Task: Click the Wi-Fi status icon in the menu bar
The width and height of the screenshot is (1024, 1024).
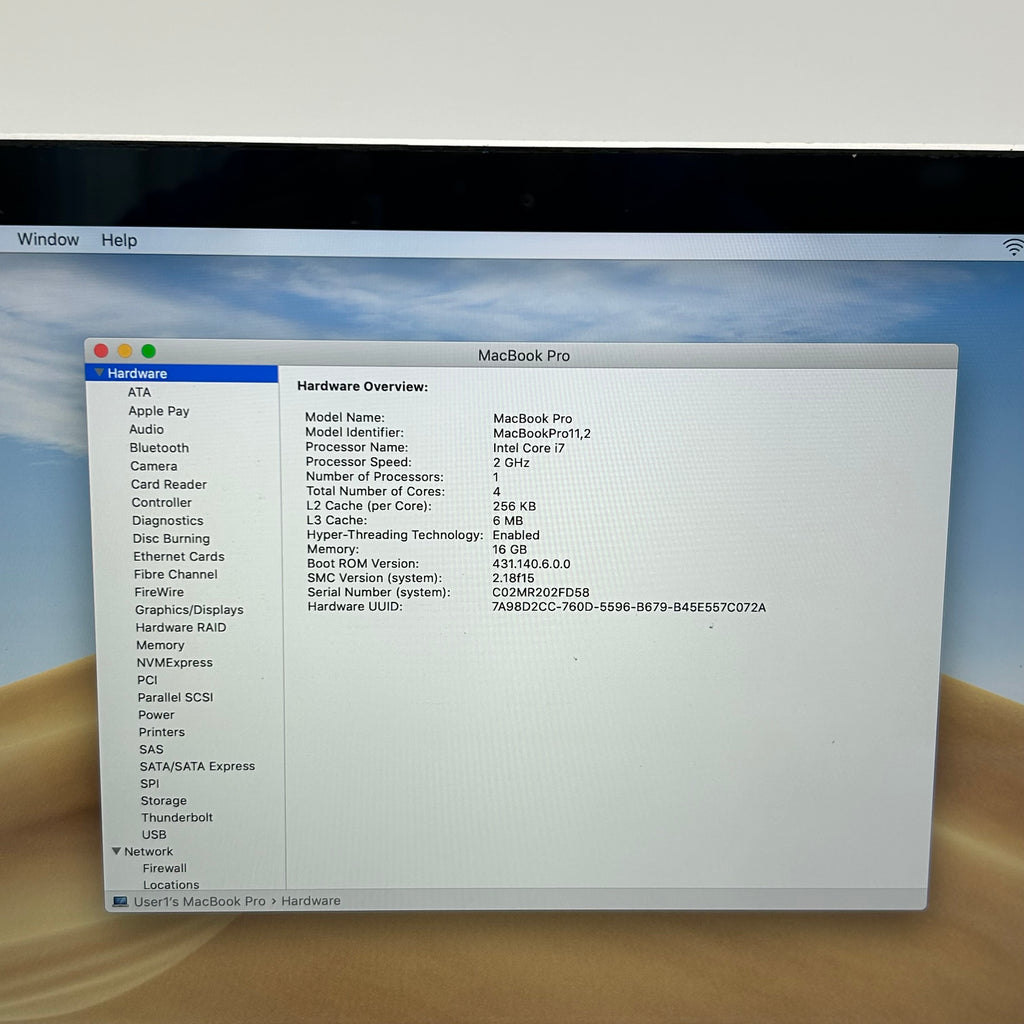Action: 1014,247
